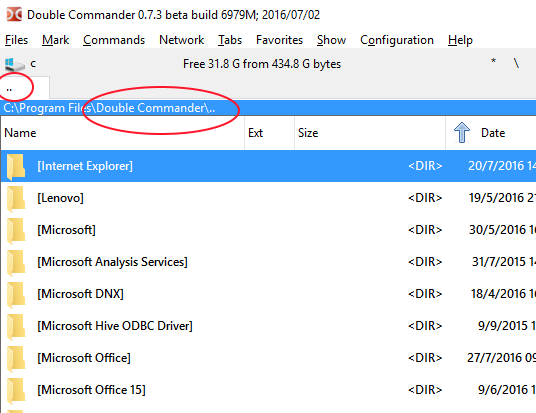The height and width of the screenshot is (413, 536).
Task: Click <DIR> size of Lenovo row
Action: click(x=425, y=198)
